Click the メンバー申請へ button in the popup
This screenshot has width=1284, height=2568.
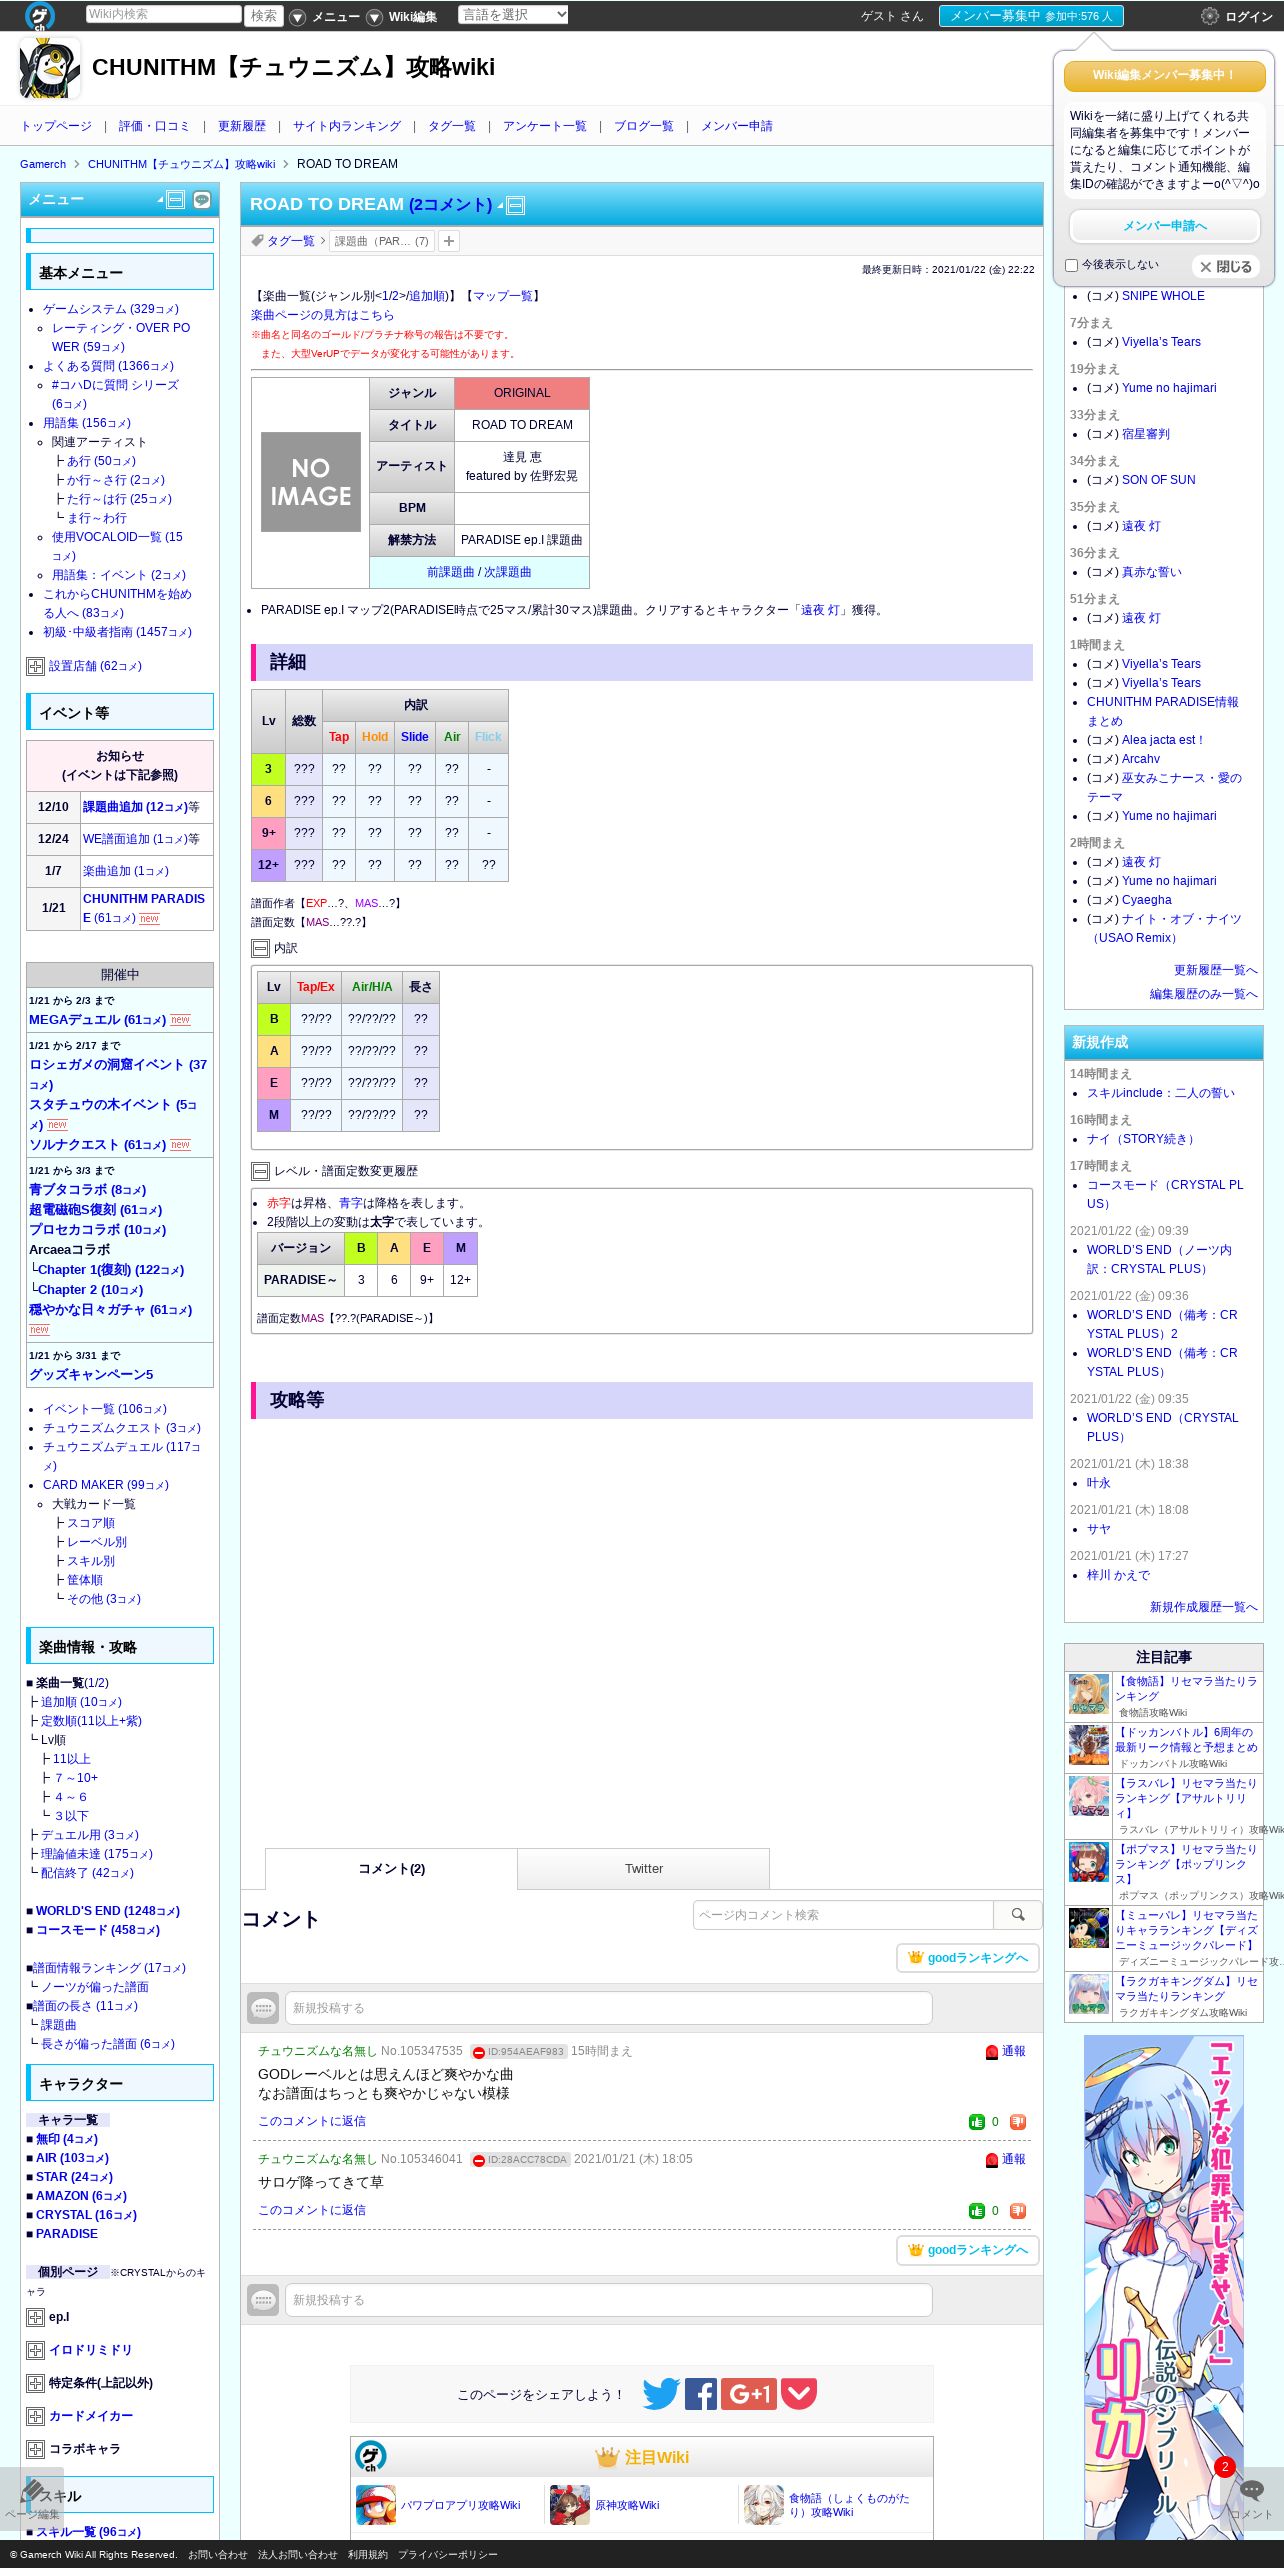pyautogui.click(x=1165, y=226)
